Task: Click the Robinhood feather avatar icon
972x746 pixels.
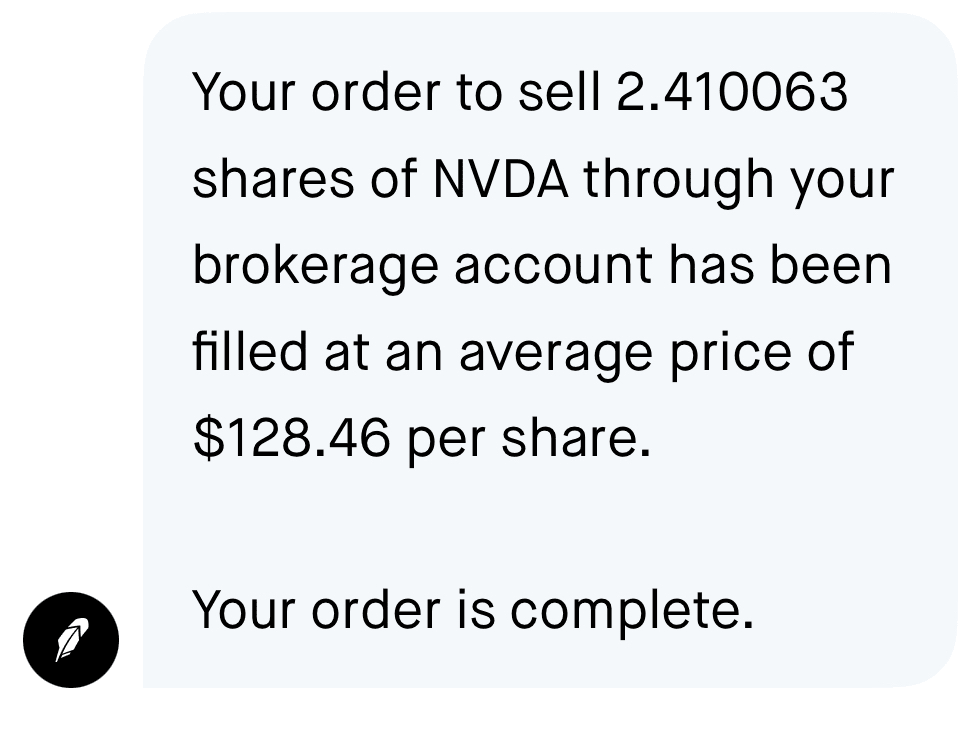Action: (71, 640)
